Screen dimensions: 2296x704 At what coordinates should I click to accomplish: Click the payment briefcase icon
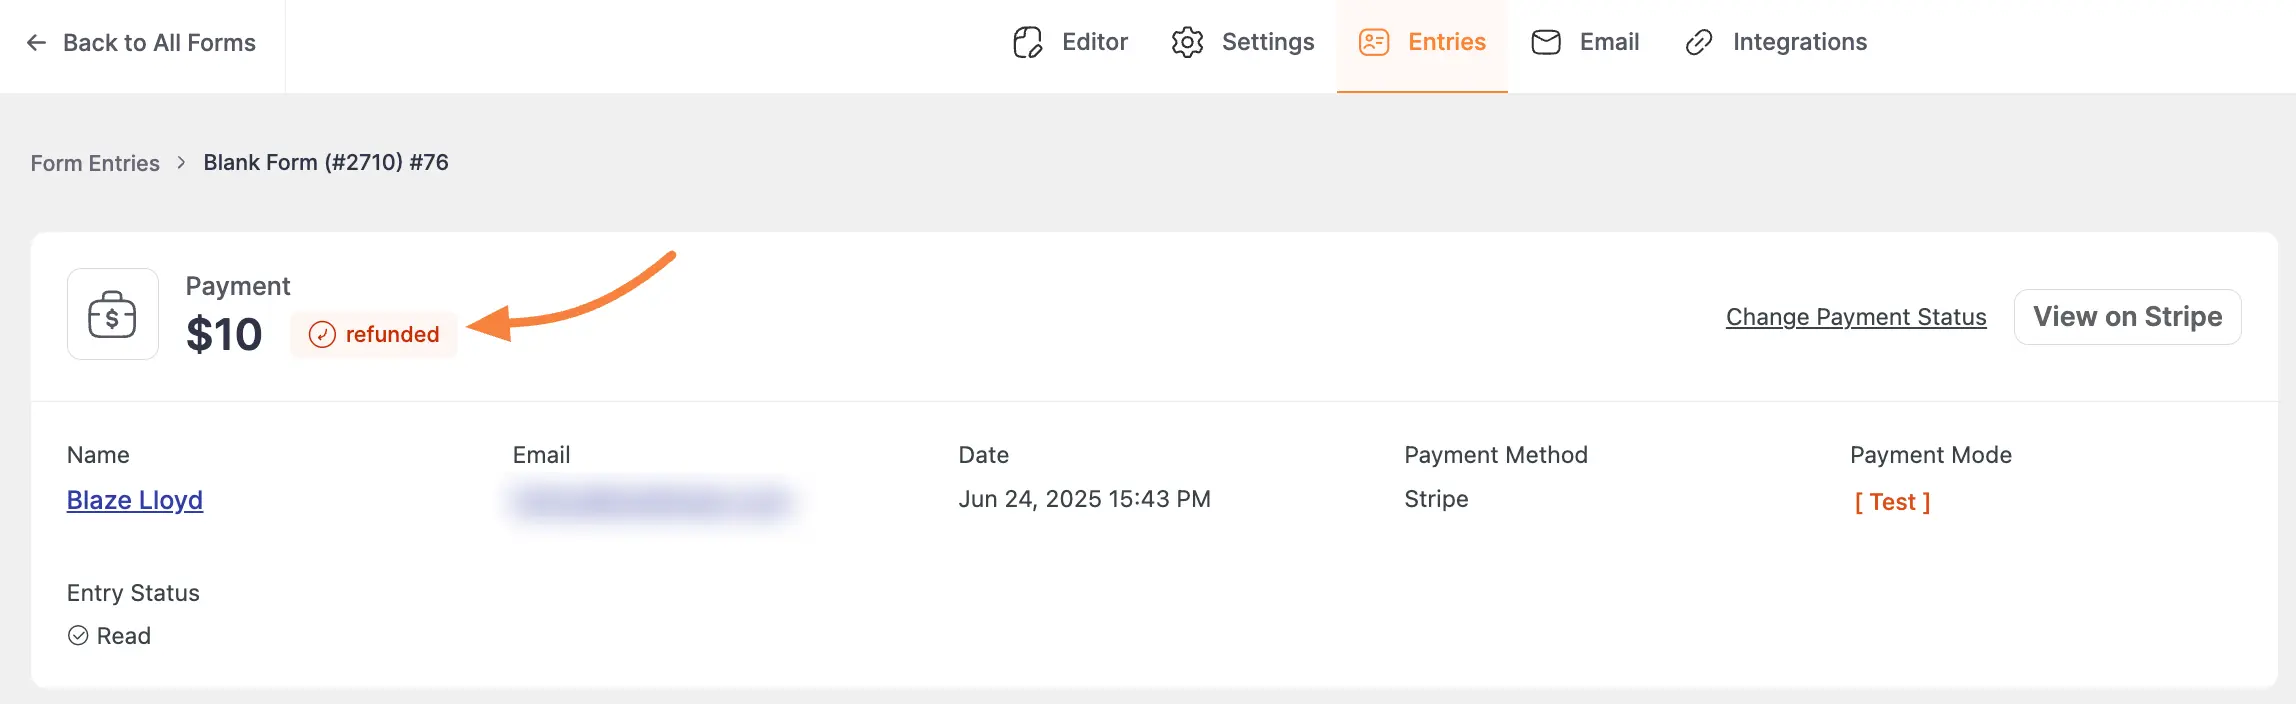click(x=112, y=314)
